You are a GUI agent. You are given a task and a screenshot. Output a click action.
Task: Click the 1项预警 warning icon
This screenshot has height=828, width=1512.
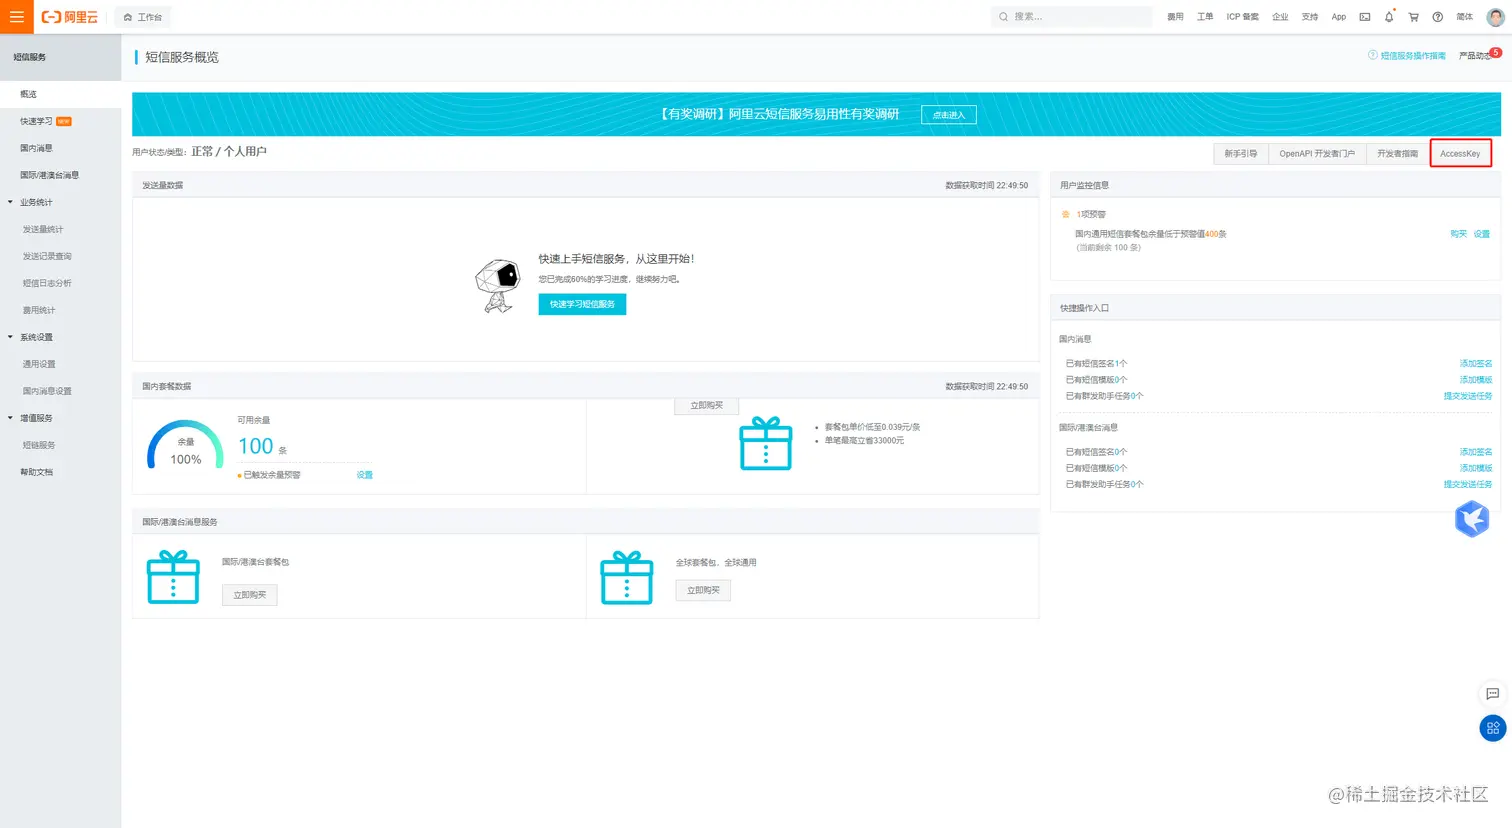[1065, 215]
